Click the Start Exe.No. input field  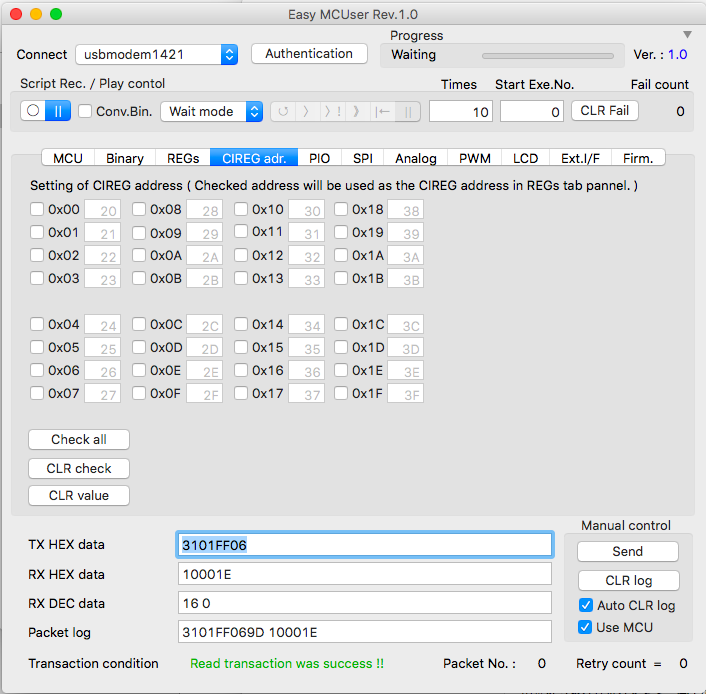tap(532, 111)
